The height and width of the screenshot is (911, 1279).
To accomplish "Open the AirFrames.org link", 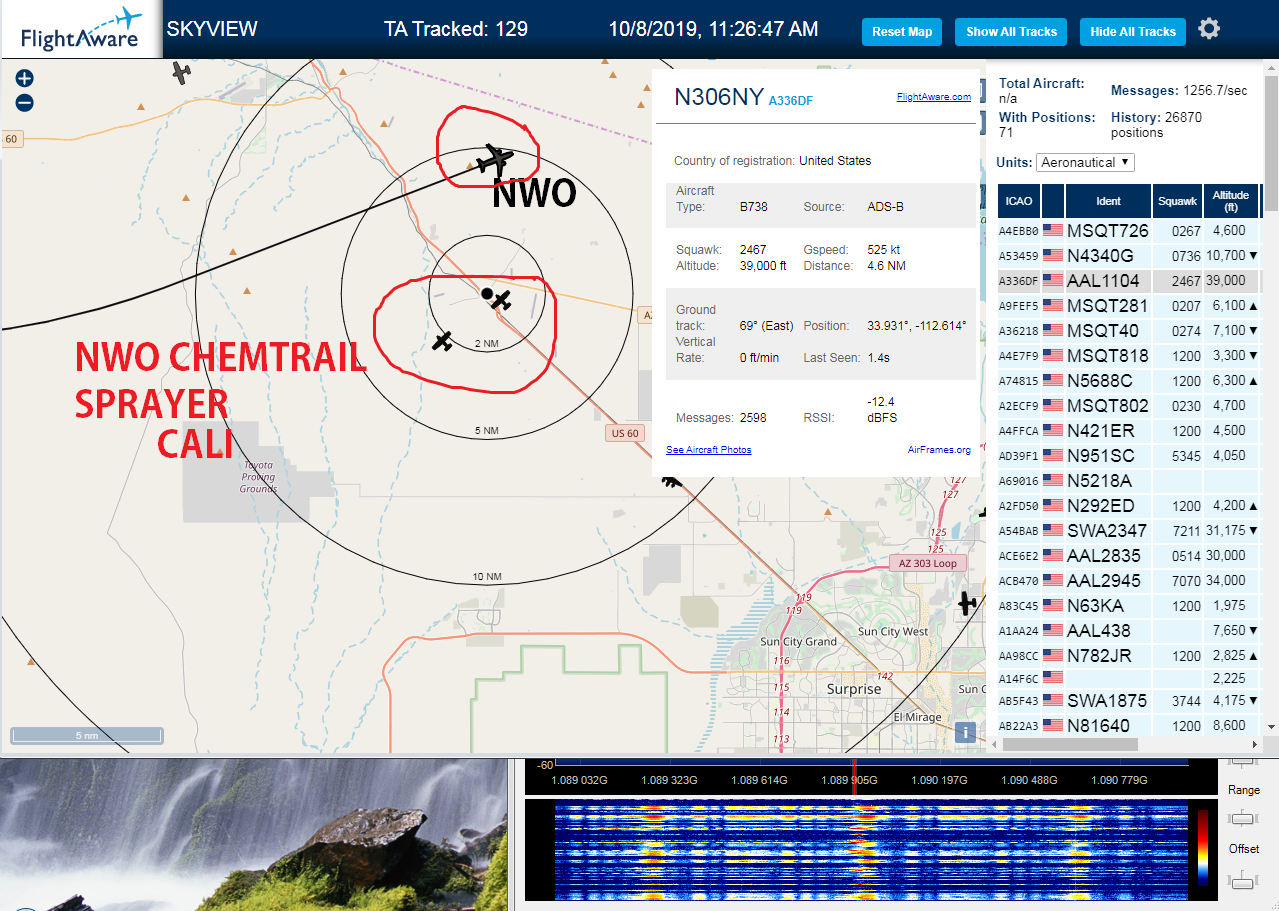I will 939,450.
